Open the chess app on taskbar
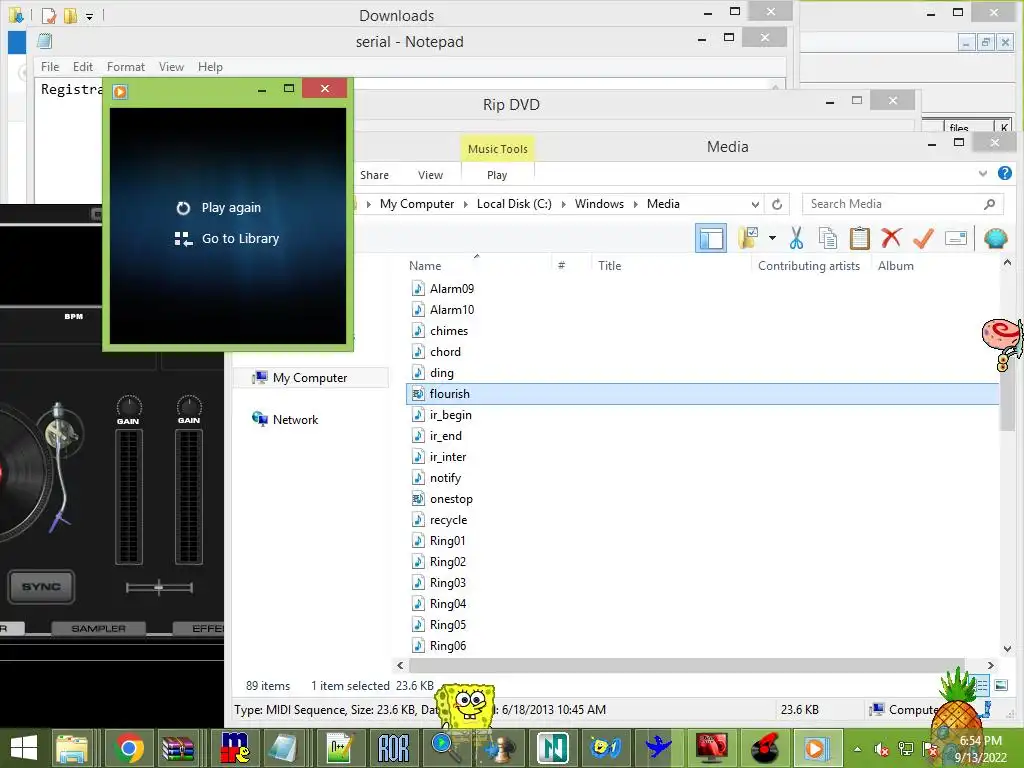This screenshot has width=1024, height=768. [498, 748]
